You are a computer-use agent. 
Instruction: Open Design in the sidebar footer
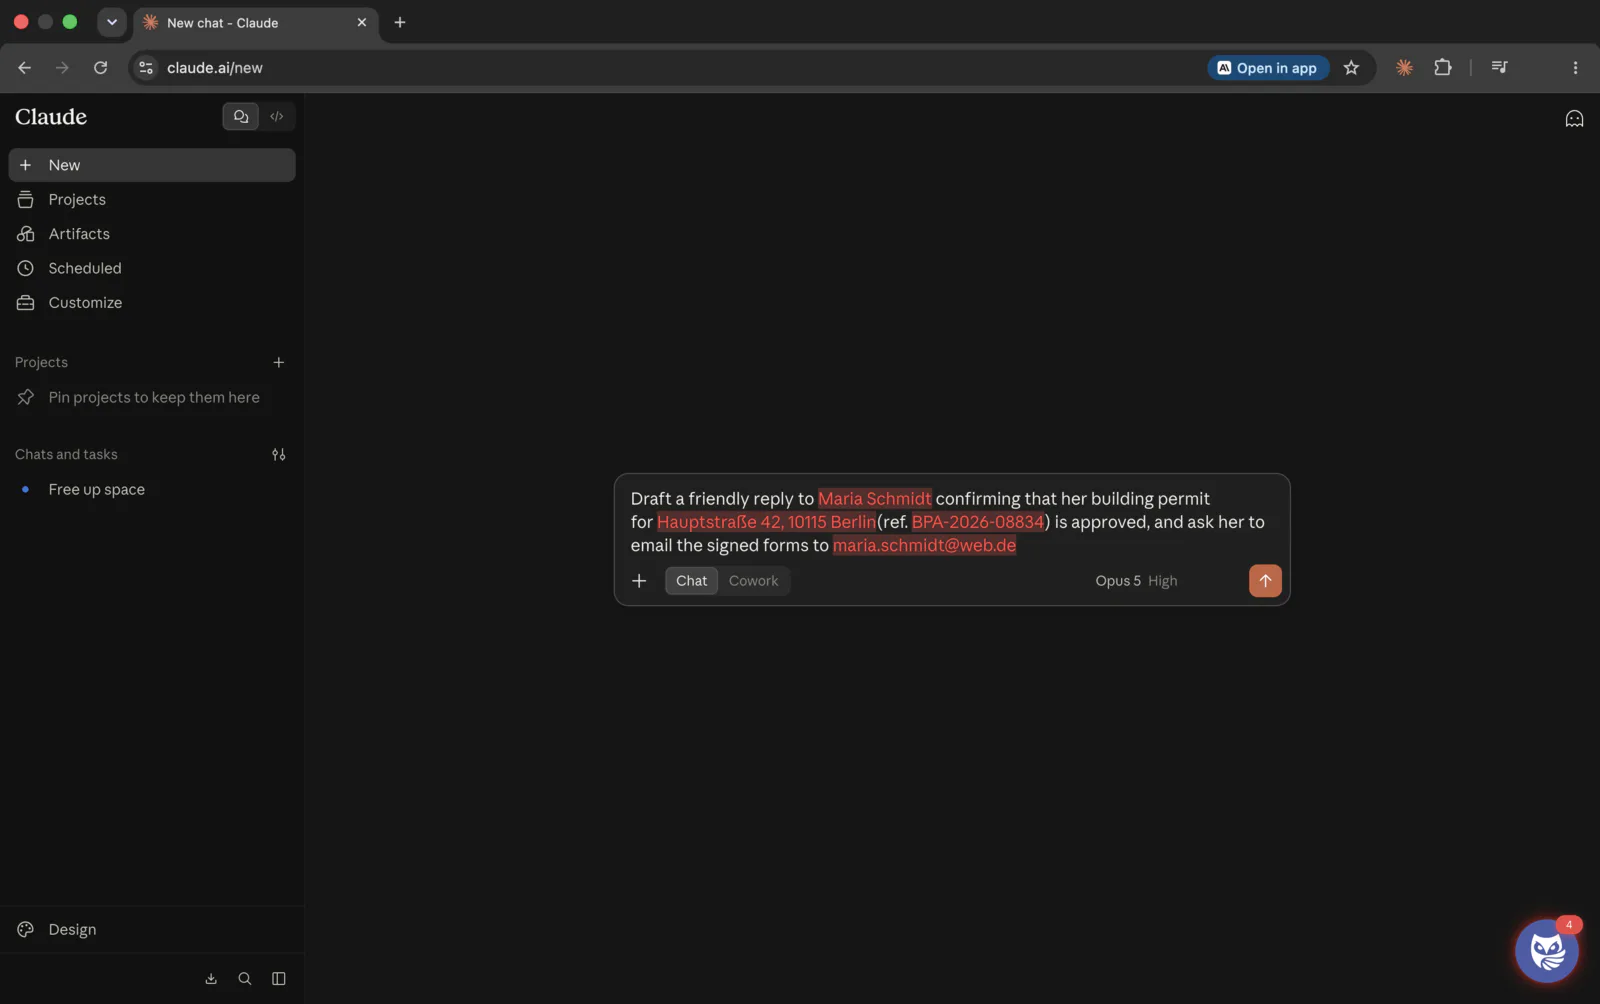tap(152, 930)
